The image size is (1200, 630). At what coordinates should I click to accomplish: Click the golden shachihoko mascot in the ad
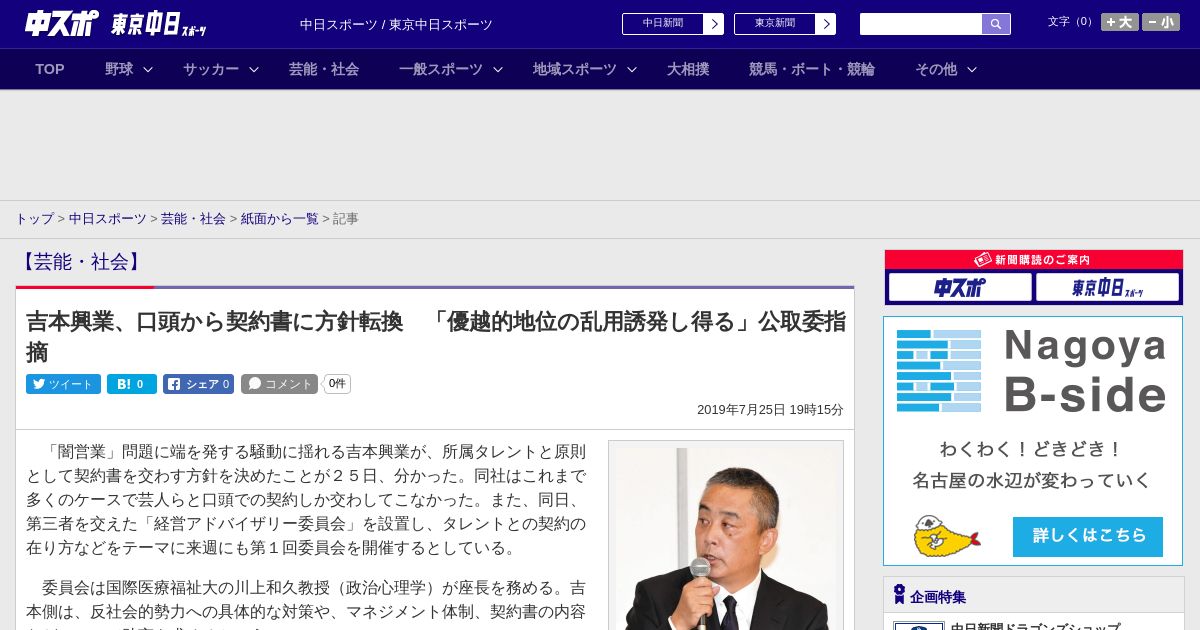point(946,537)
